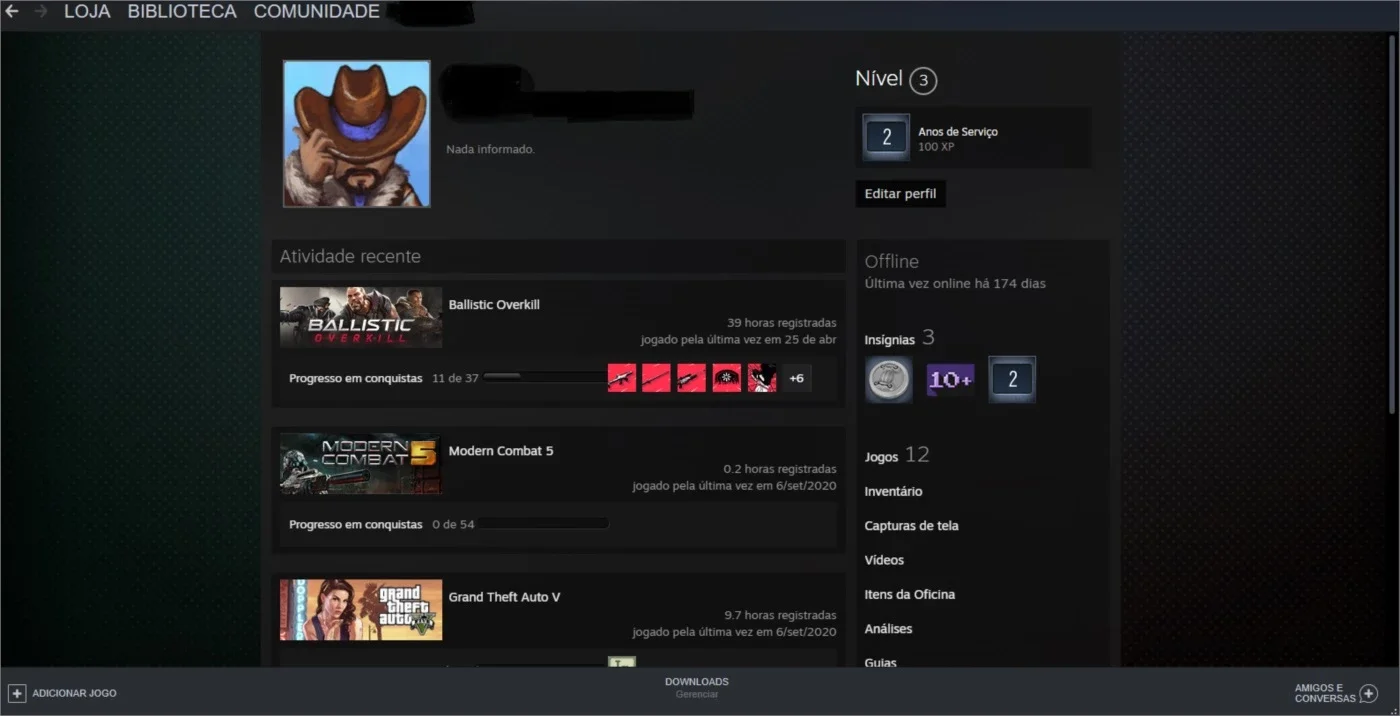
Task: Click '9.7 horas registradas' text
Action: pos(780,615)
